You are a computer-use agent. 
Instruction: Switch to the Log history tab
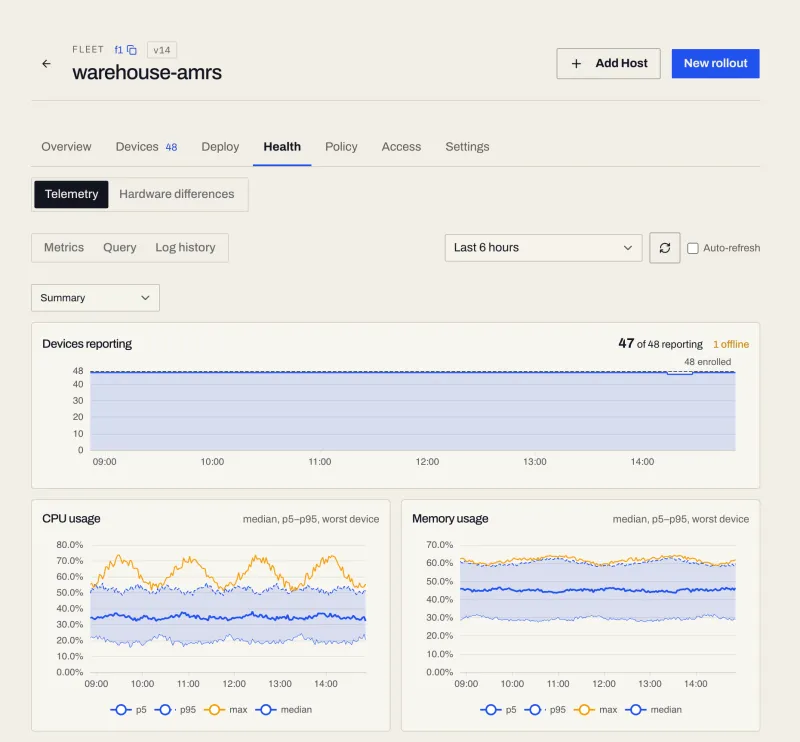coord(185,248)
